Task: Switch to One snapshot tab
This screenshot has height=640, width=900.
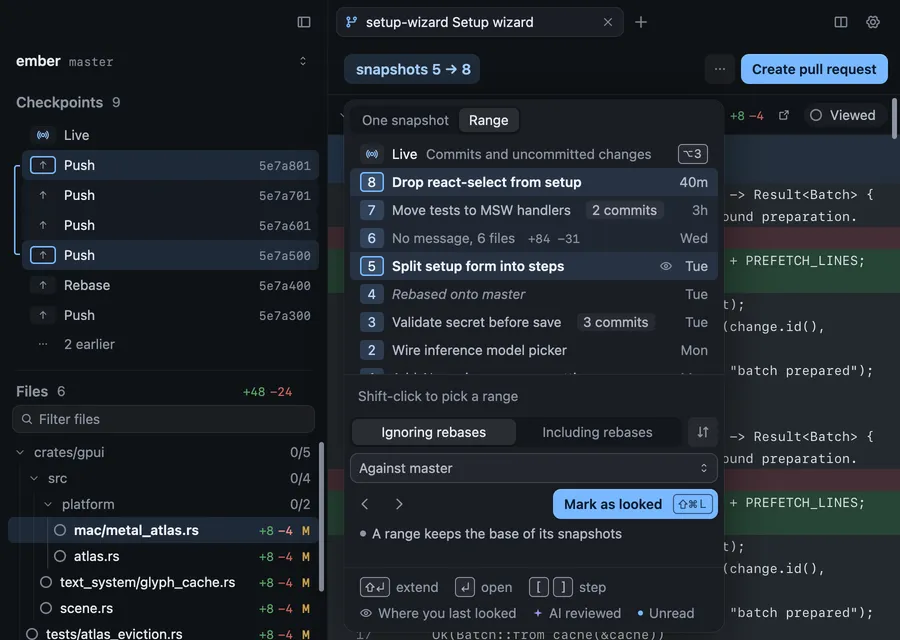Action: [405, 121]
